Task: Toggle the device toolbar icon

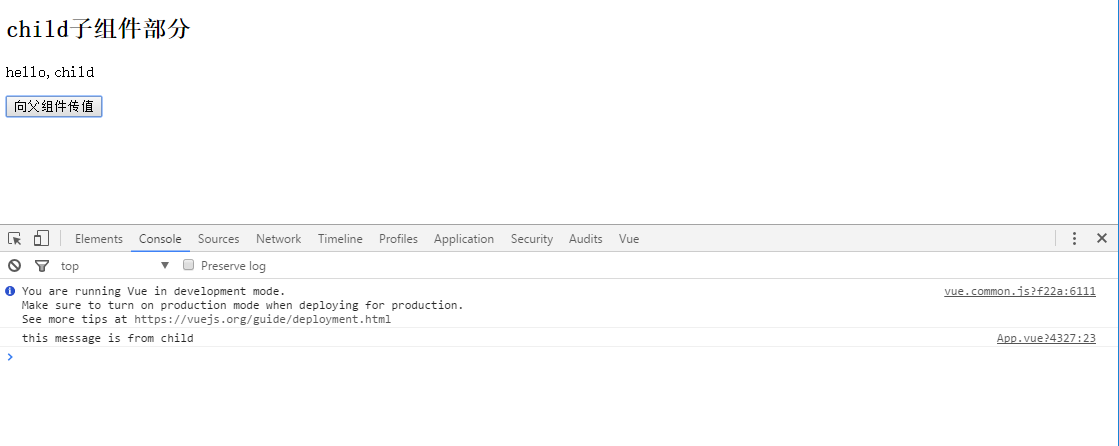Action: (x=41, y=239)
